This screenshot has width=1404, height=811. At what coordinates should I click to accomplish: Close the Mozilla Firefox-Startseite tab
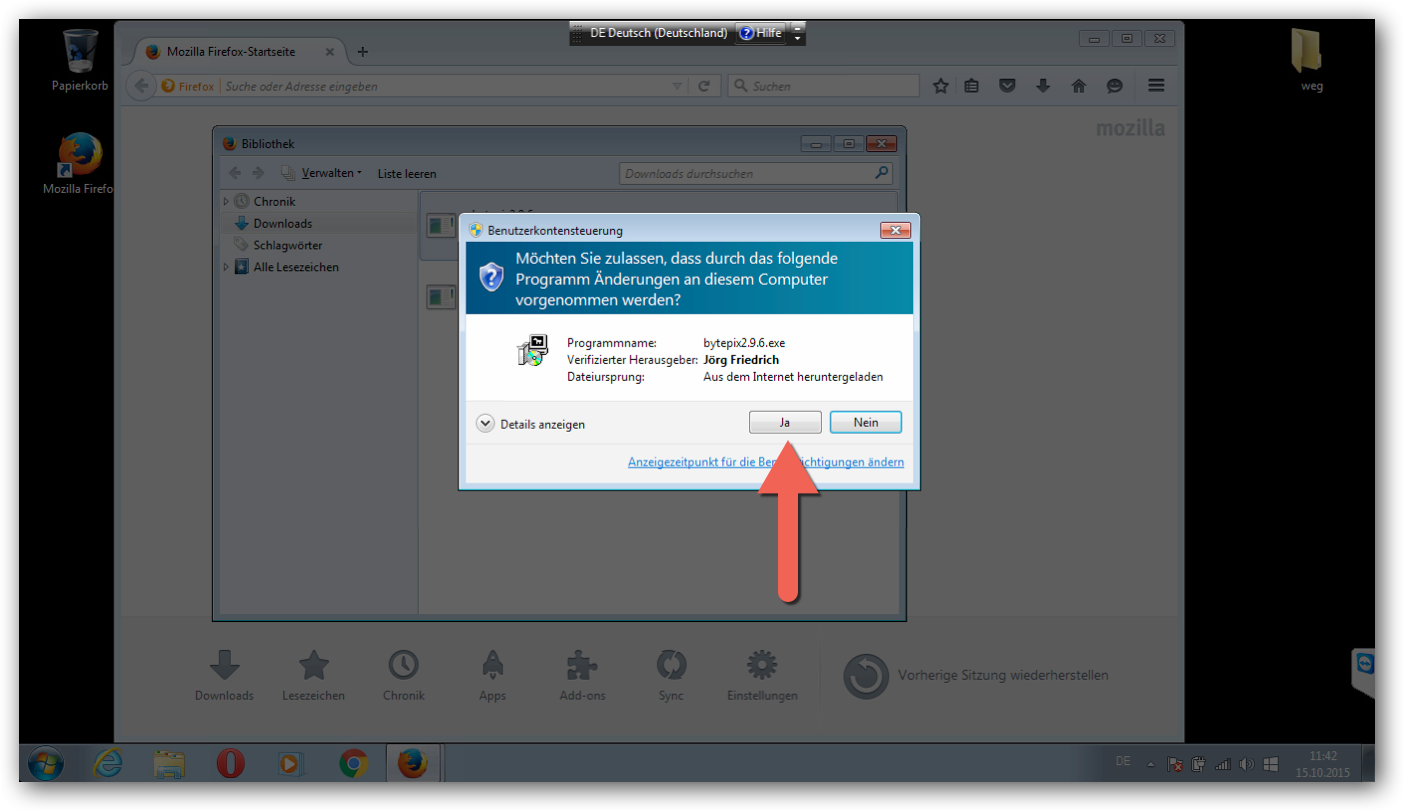pos(330,52)
